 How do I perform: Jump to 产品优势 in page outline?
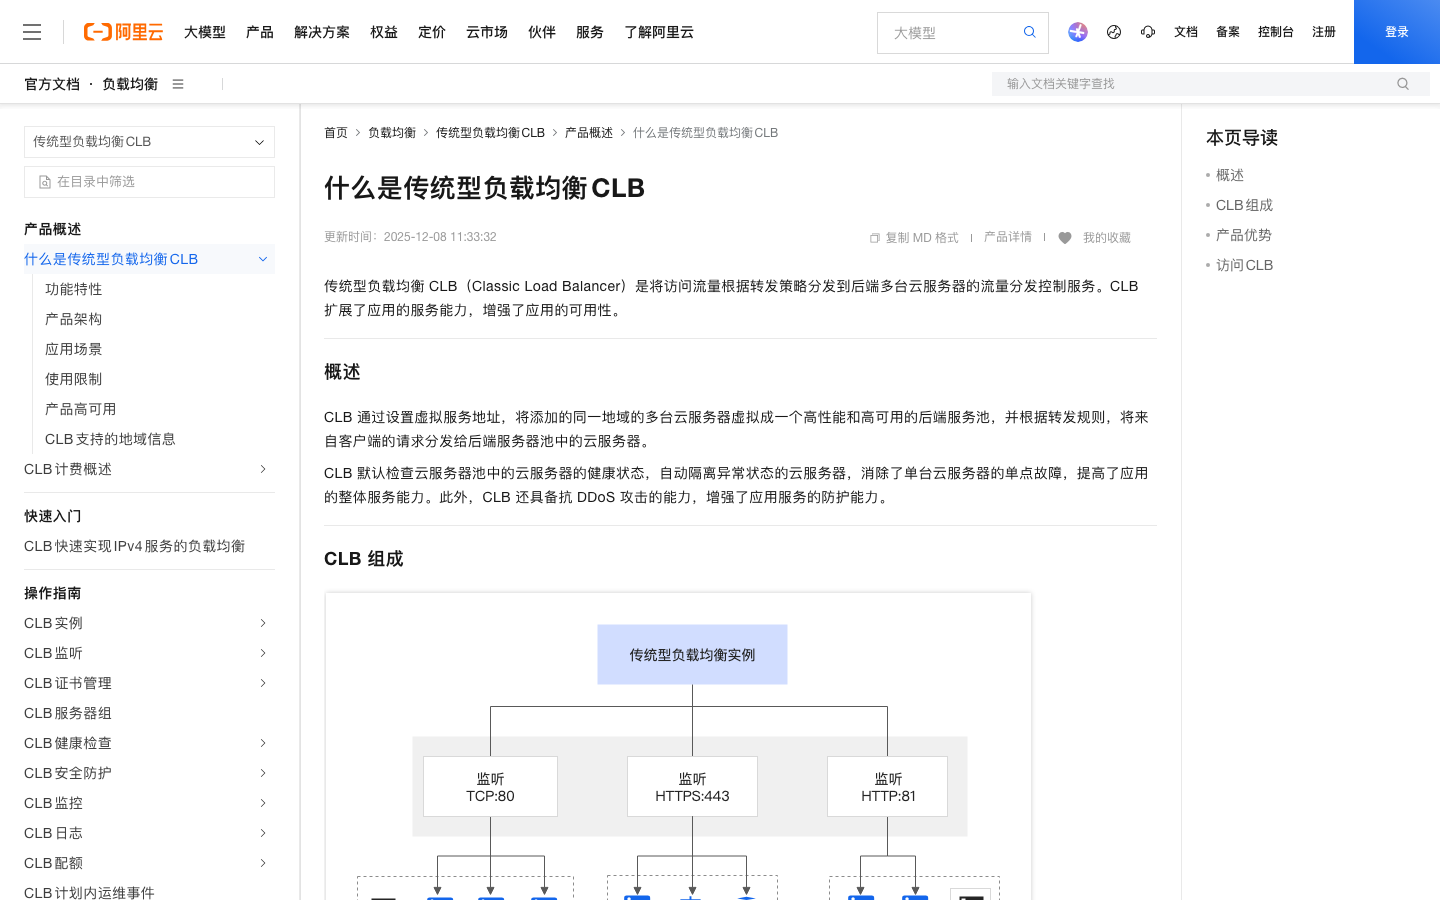[x=1244, y=235]
